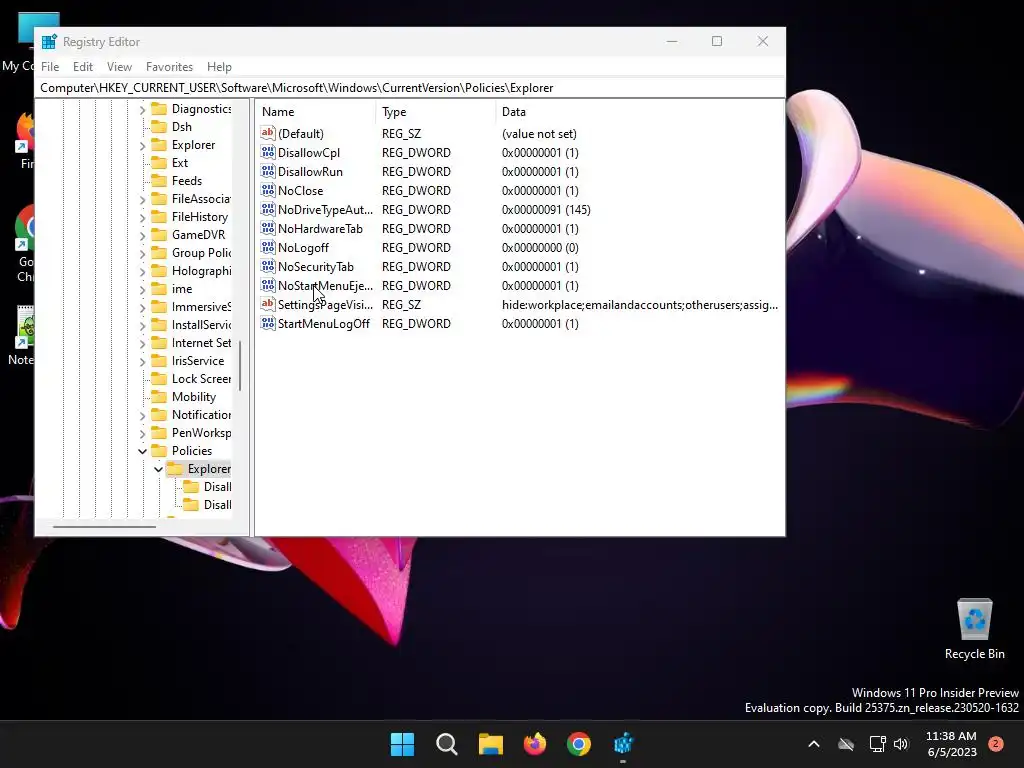The width and height of the screenshot is (1024, 768).
Task: Click the notification badge showing 2
Action: click(996, 744)
